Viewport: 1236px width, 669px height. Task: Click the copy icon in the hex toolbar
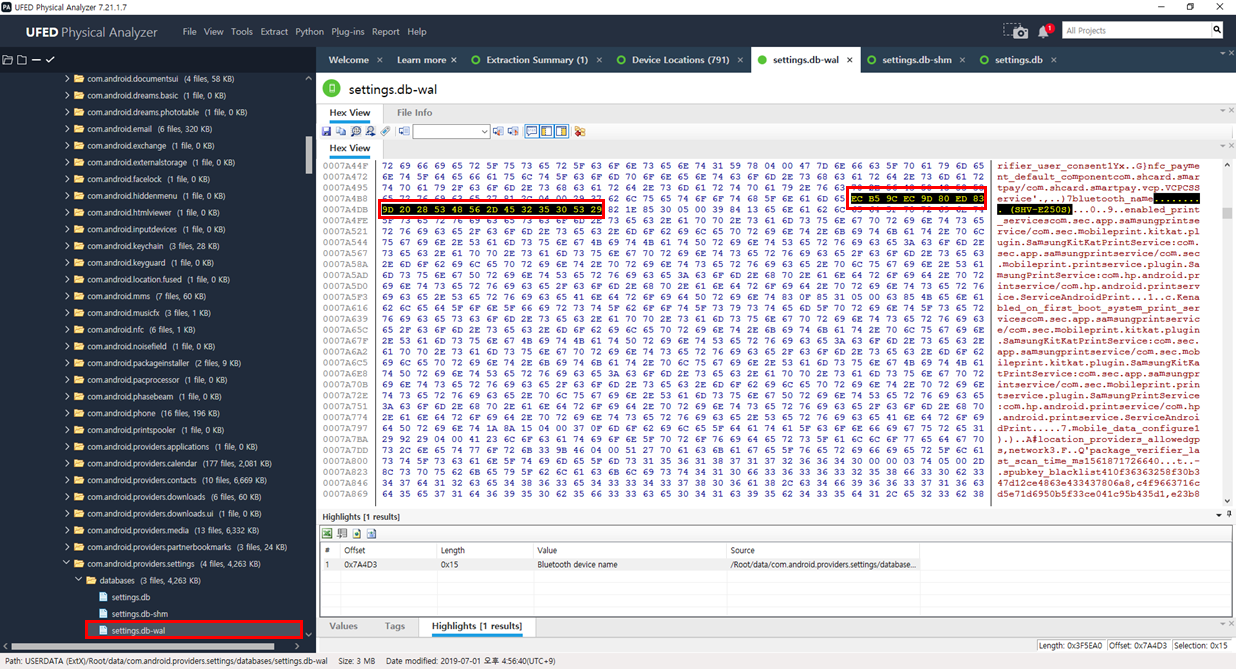[341, 131]
